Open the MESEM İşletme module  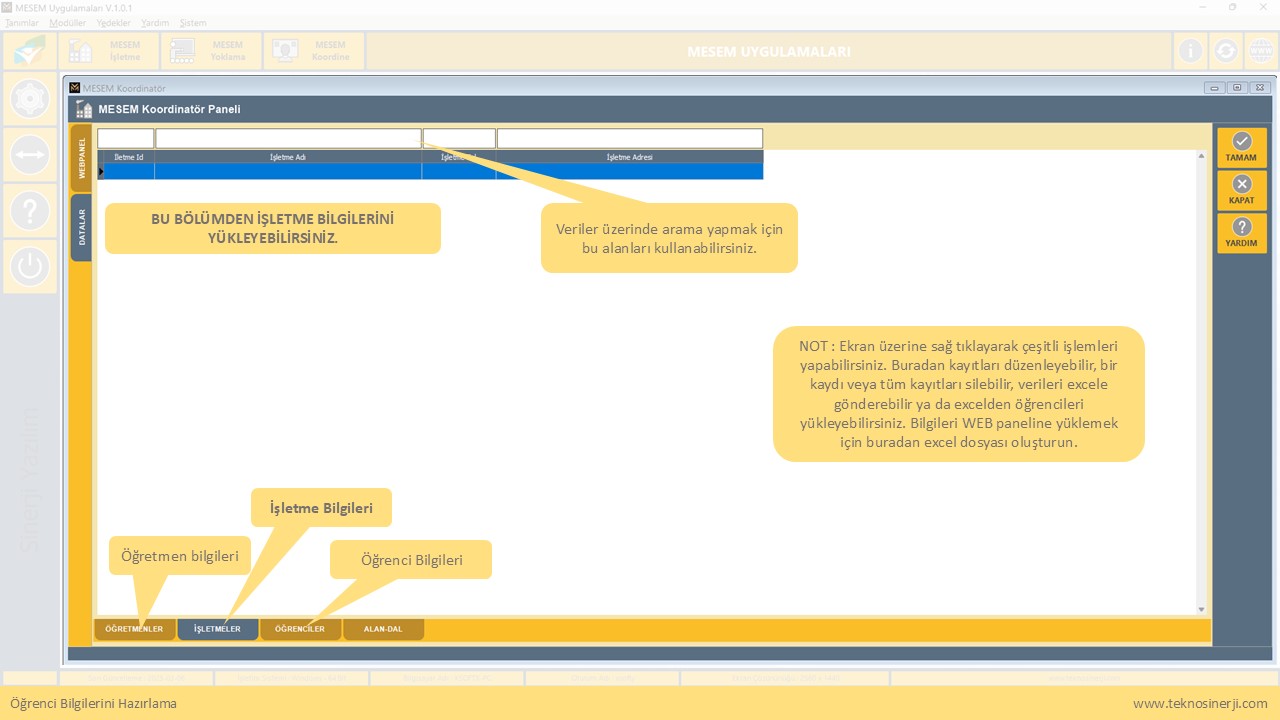tap(110, 51)
